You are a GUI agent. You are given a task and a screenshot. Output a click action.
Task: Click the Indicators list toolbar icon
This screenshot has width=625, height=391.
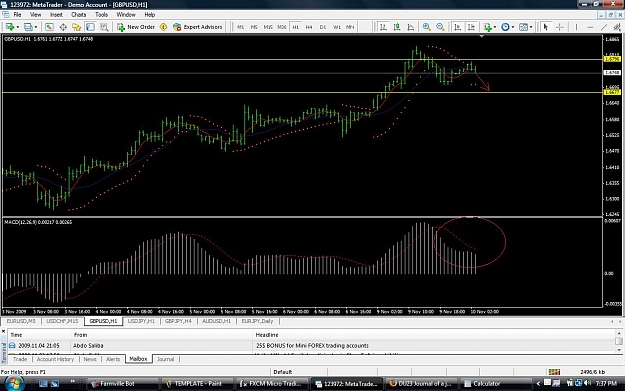tap(487, 27)
